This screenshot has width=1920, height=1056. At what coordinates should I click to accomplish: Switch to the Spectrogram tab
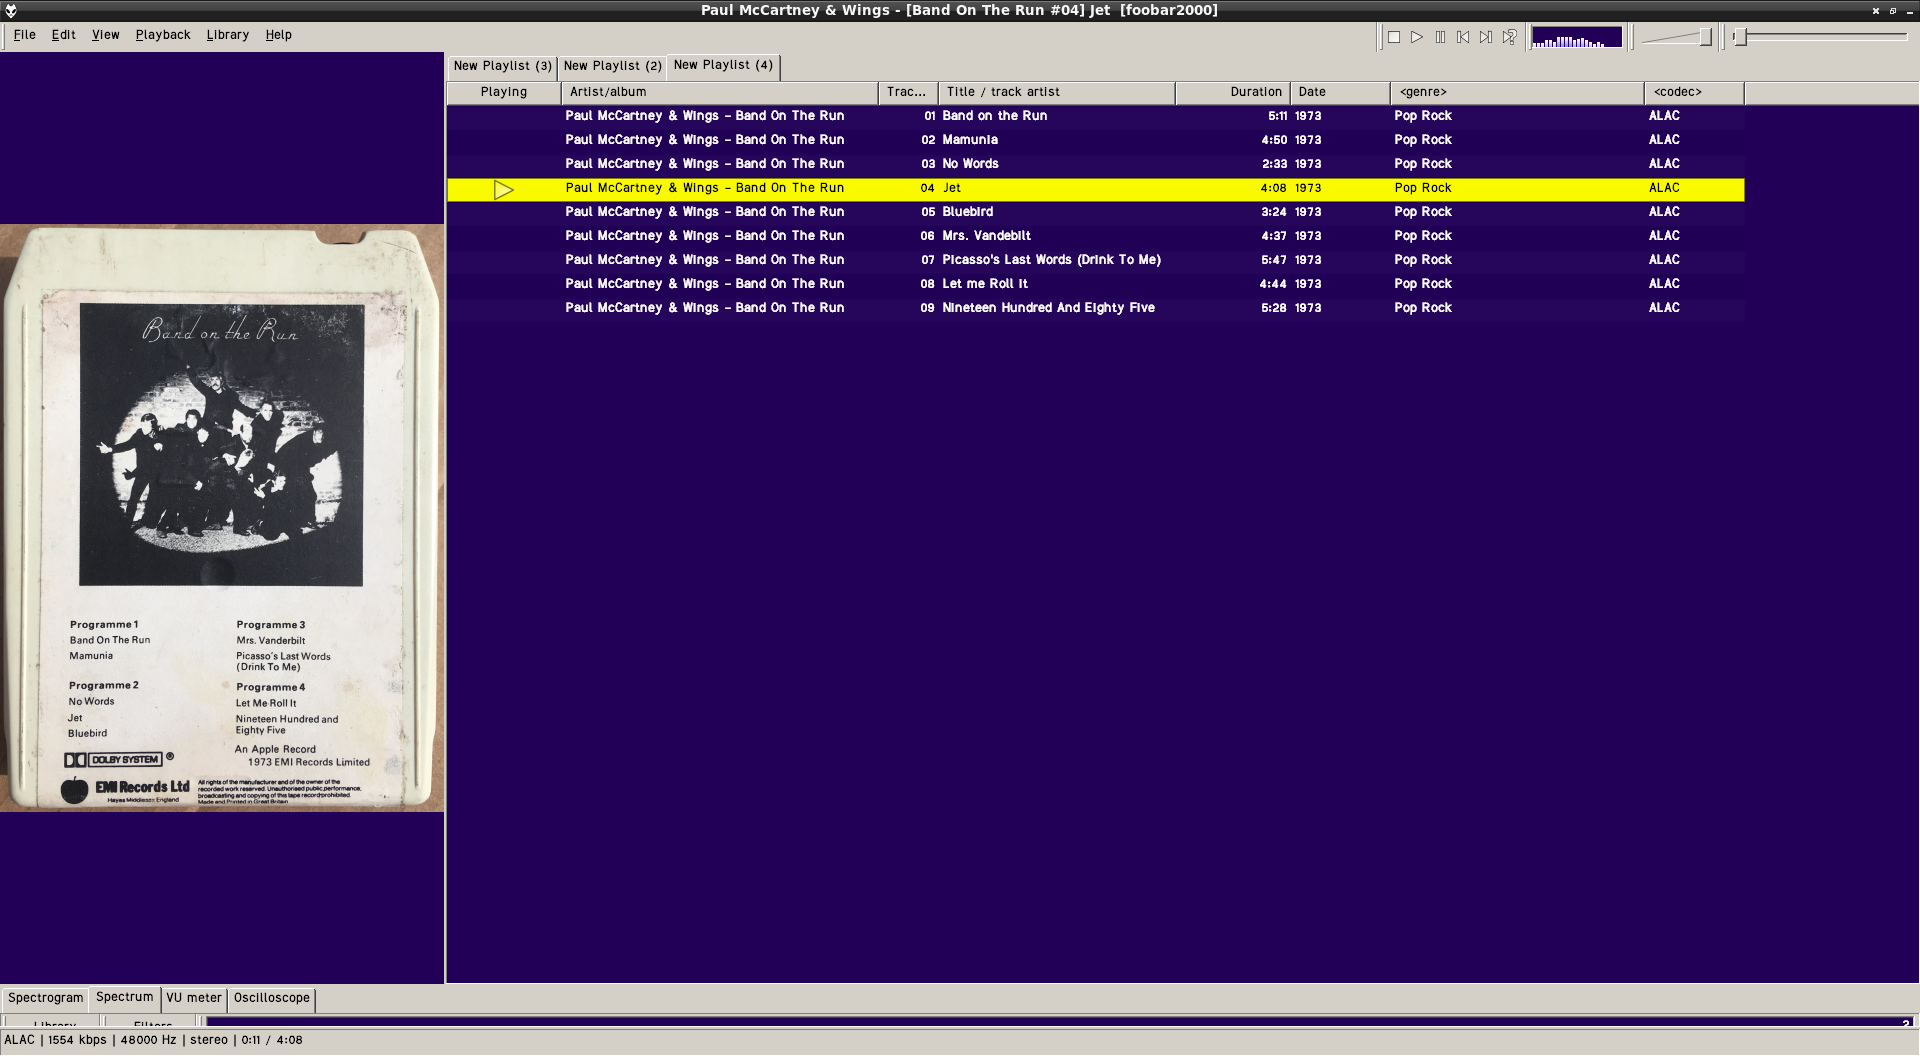pyautogui.click(x=46, y=998)
